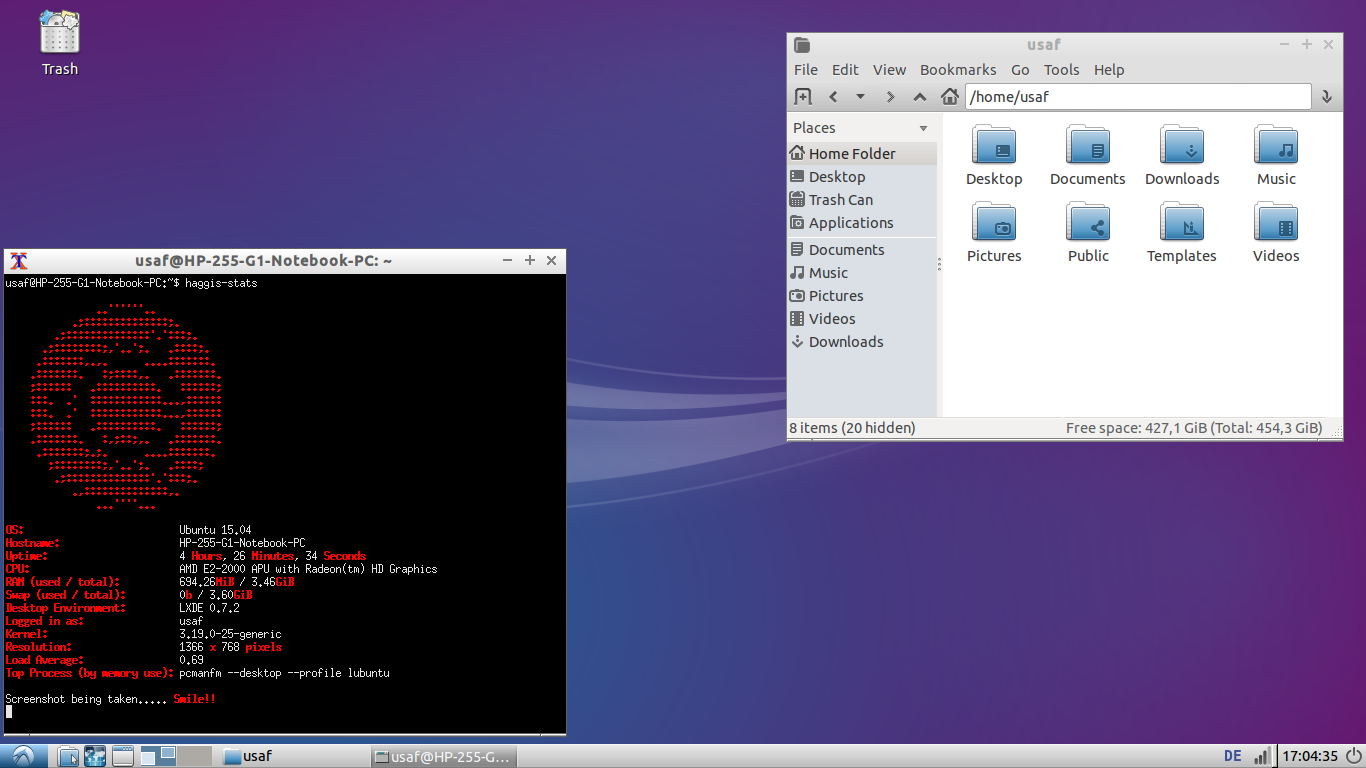Launch the web browser from the taskbar

94,756
